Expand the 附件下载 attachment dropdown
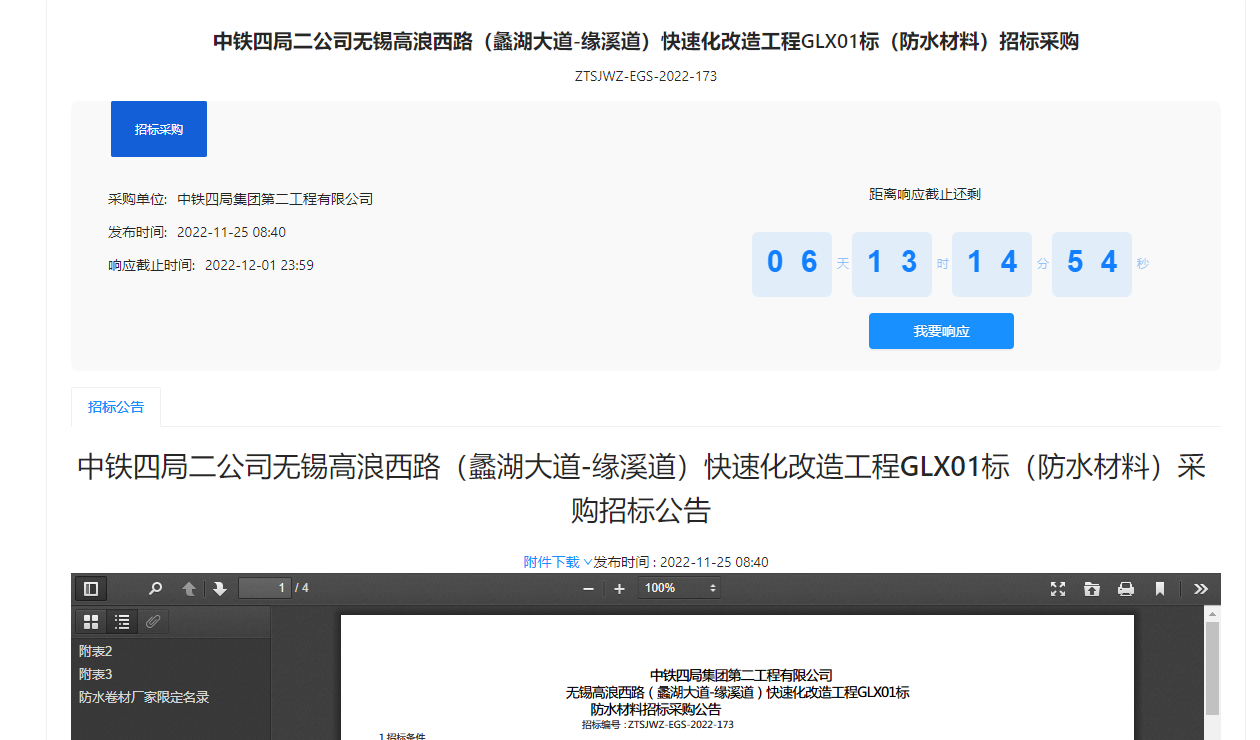This screenshot has height=740, width=1260. click(x=558, y=562)
